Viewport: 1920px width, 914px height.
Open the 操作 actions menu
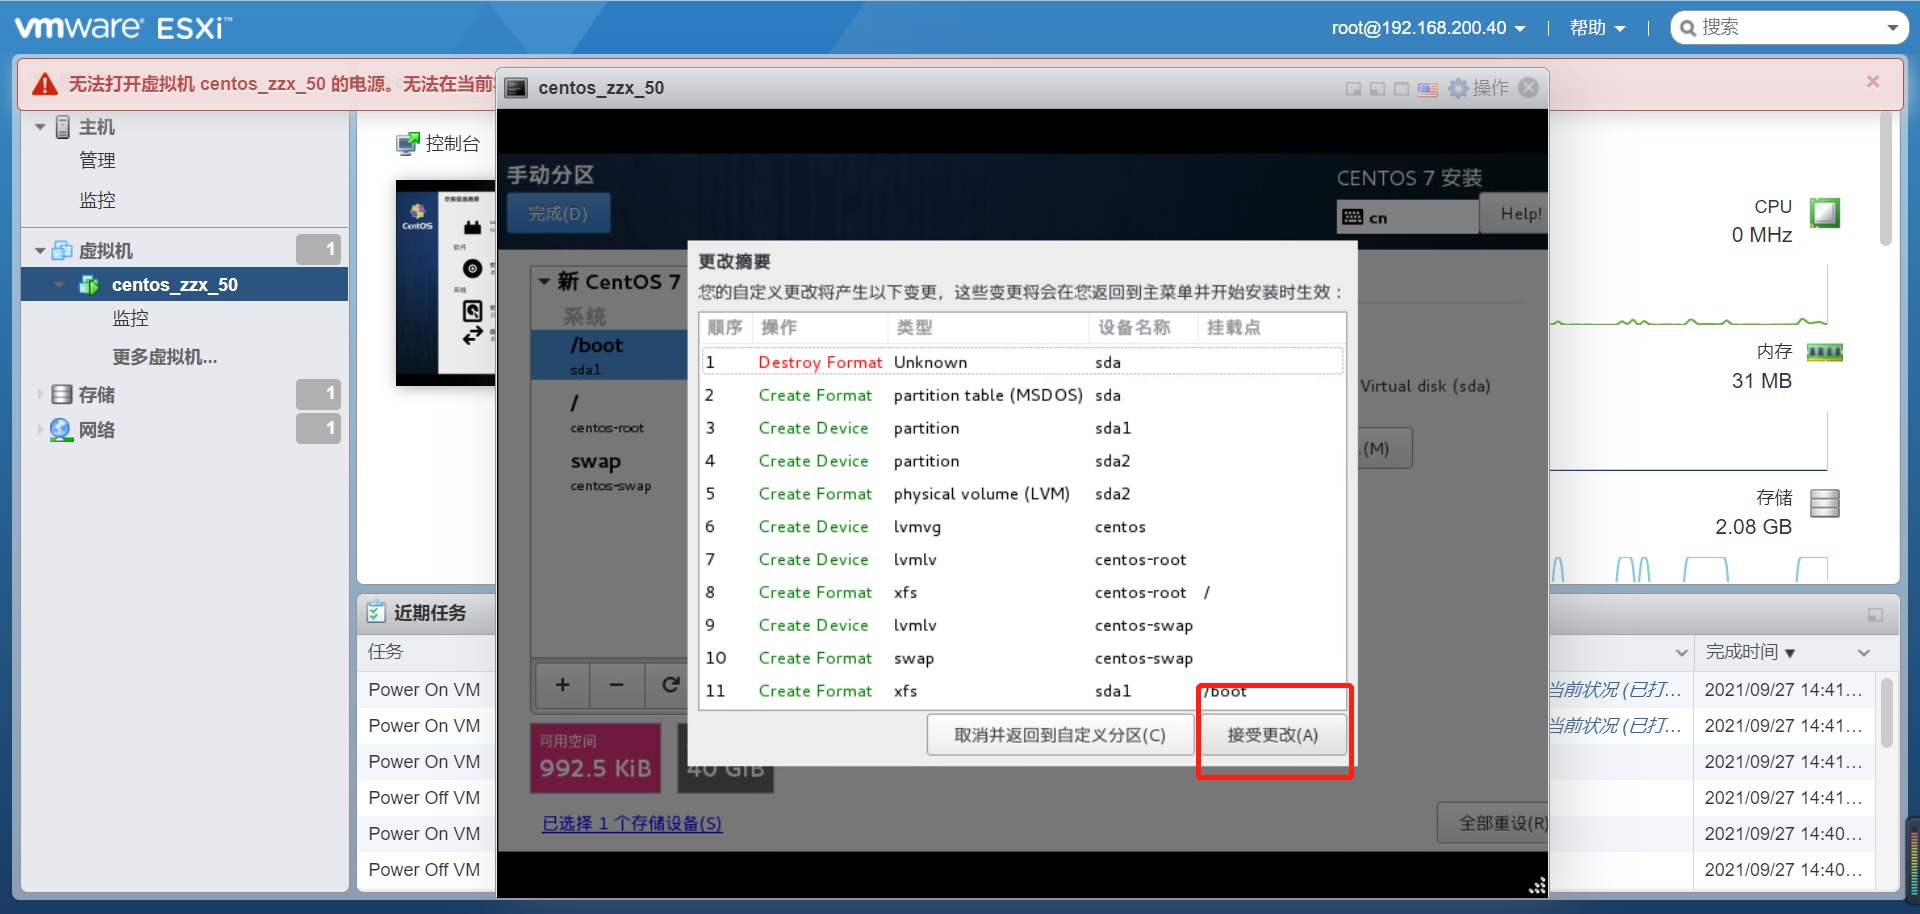[x=1490, y=88]
